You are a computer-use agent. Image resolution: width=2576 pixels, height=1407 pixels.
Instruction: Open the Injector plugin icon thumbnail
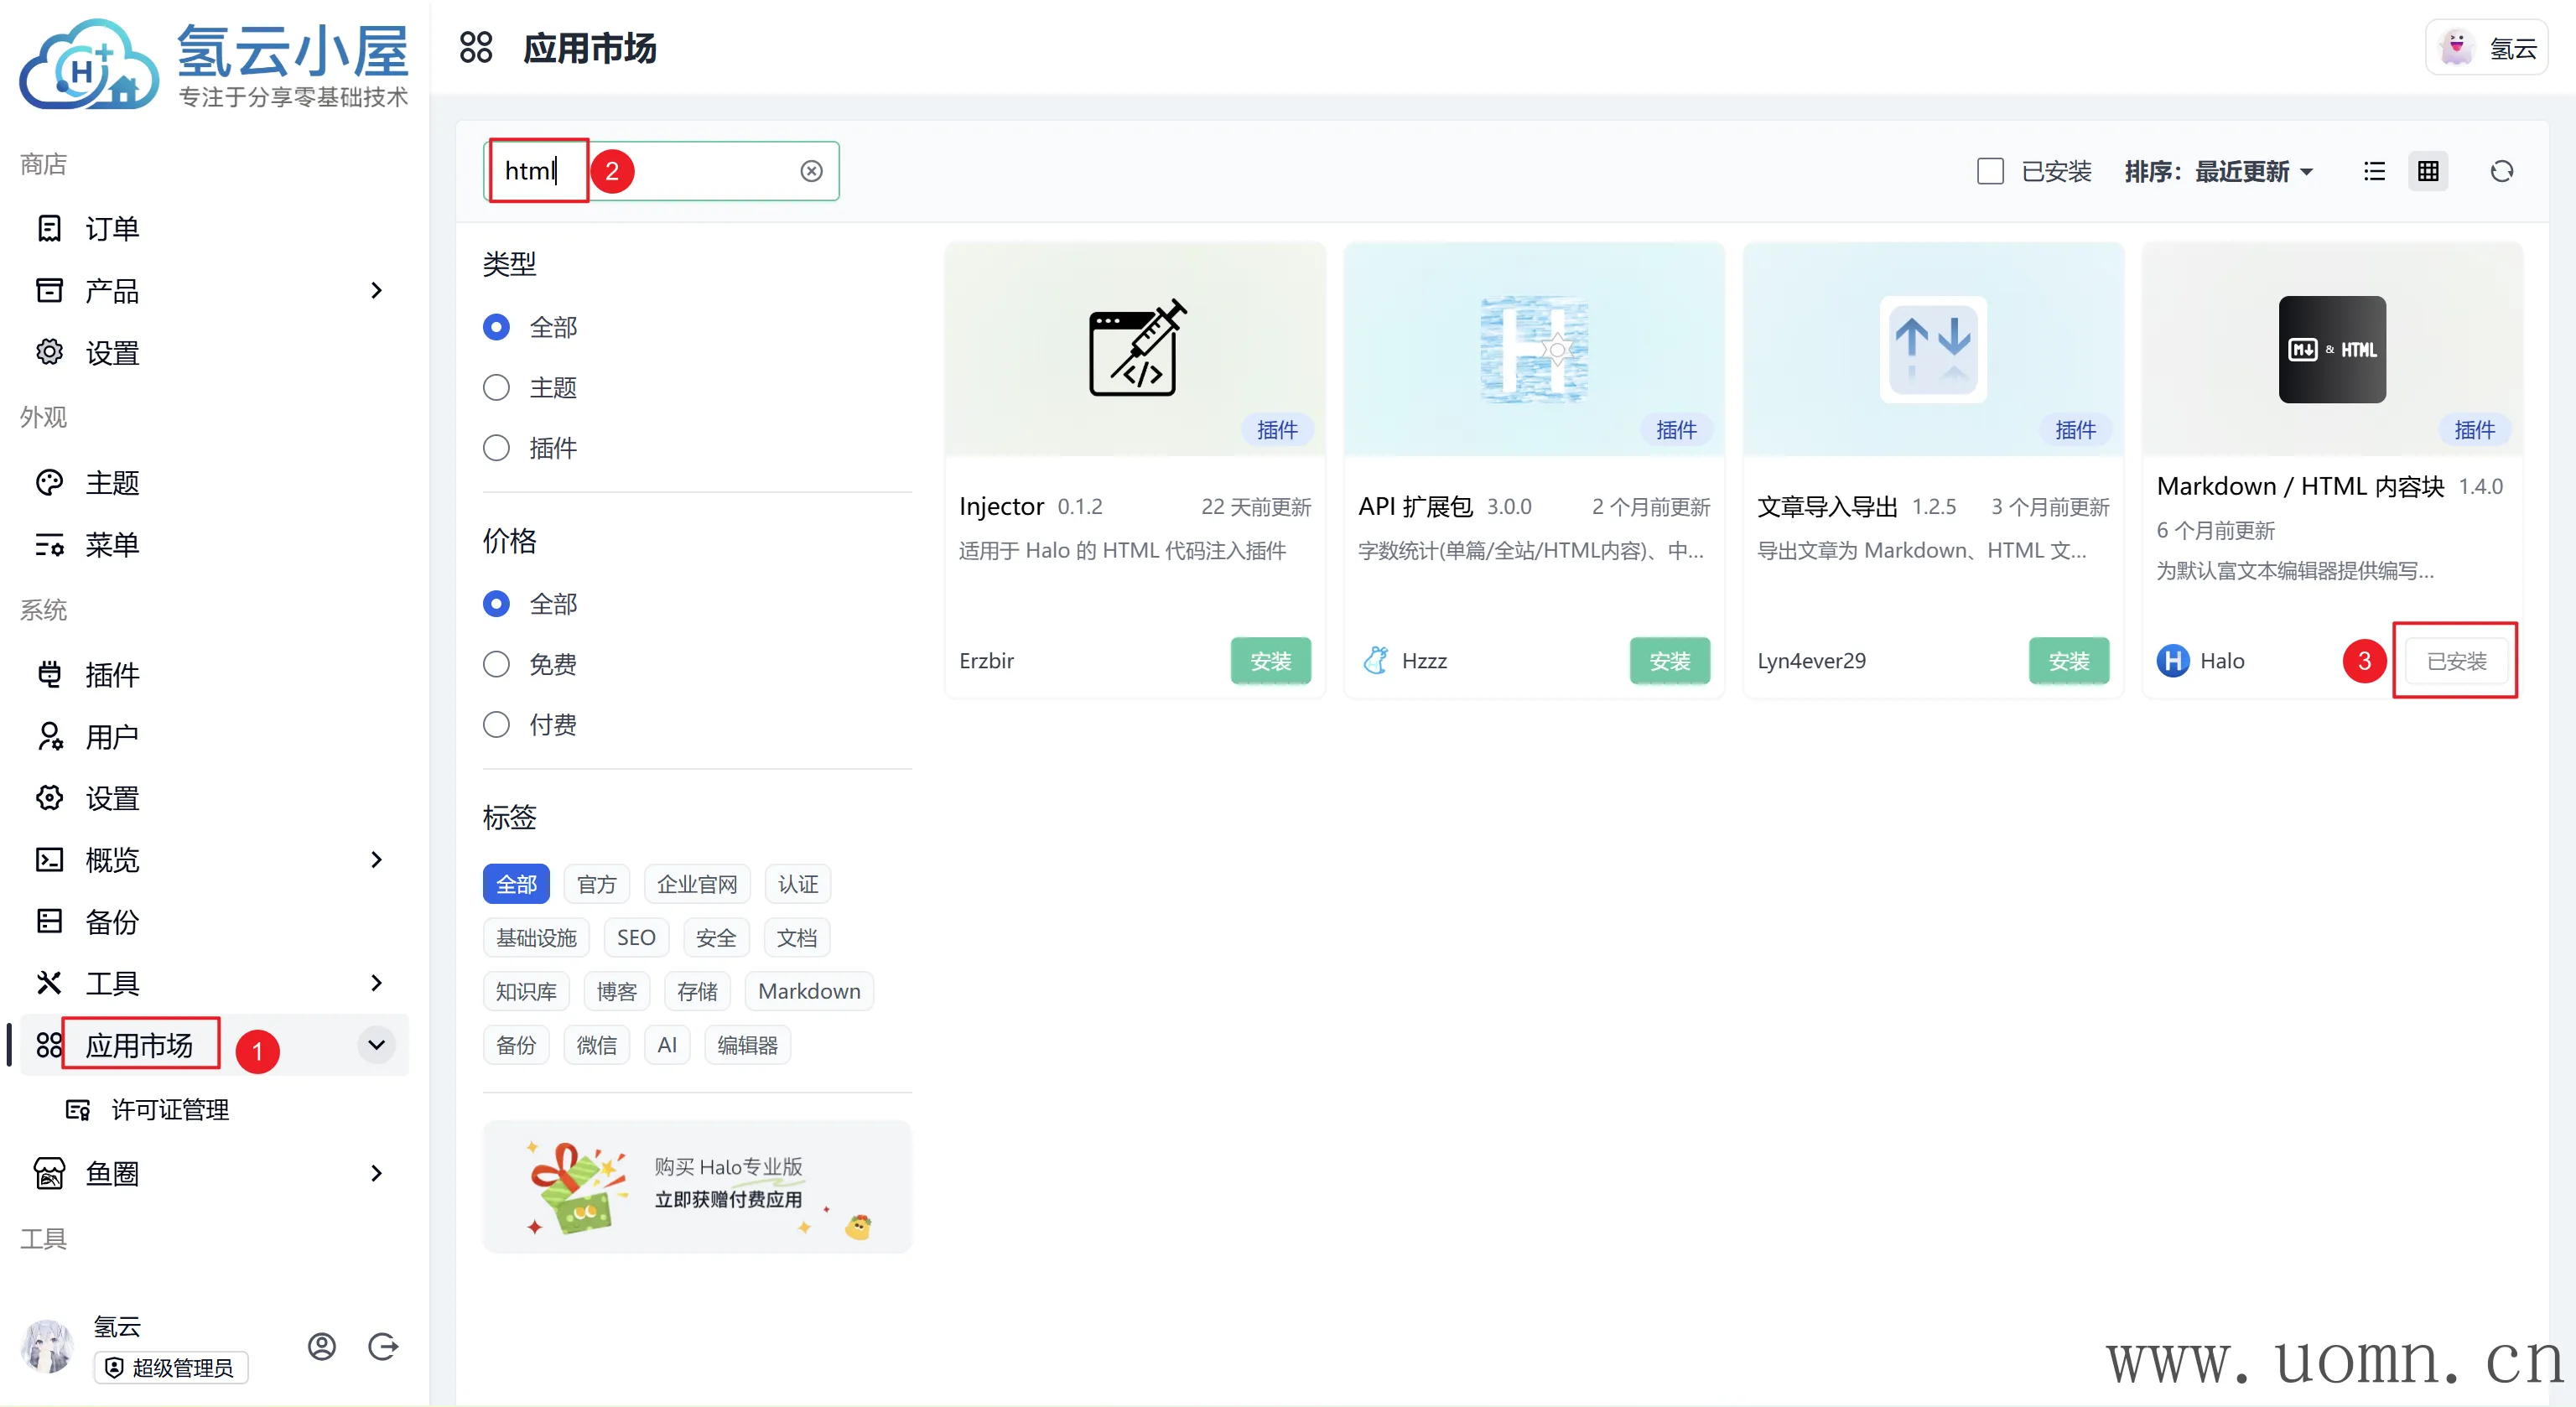1135,348
